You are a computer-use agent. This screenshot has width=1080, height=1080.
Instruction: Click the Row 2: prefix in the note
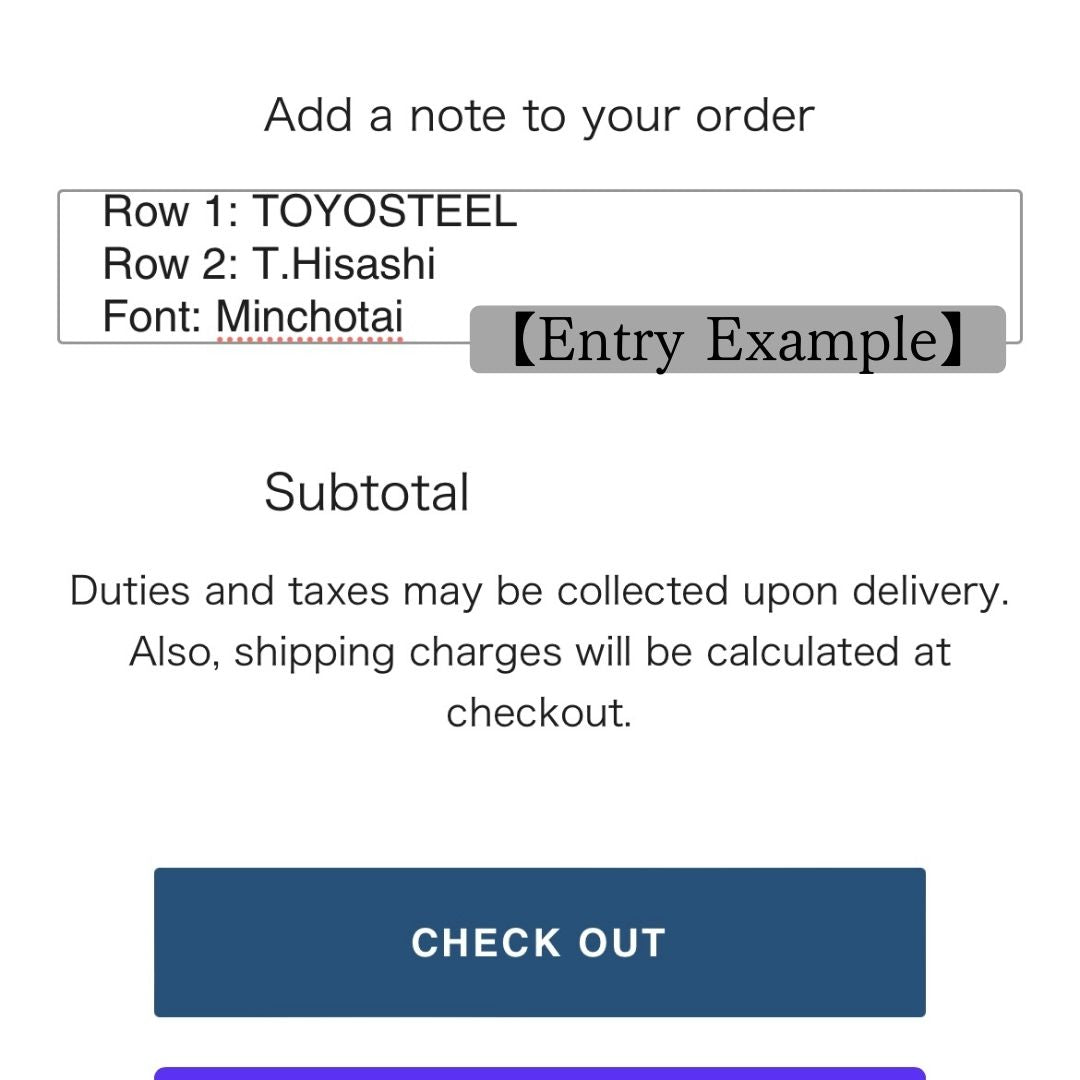170,264
